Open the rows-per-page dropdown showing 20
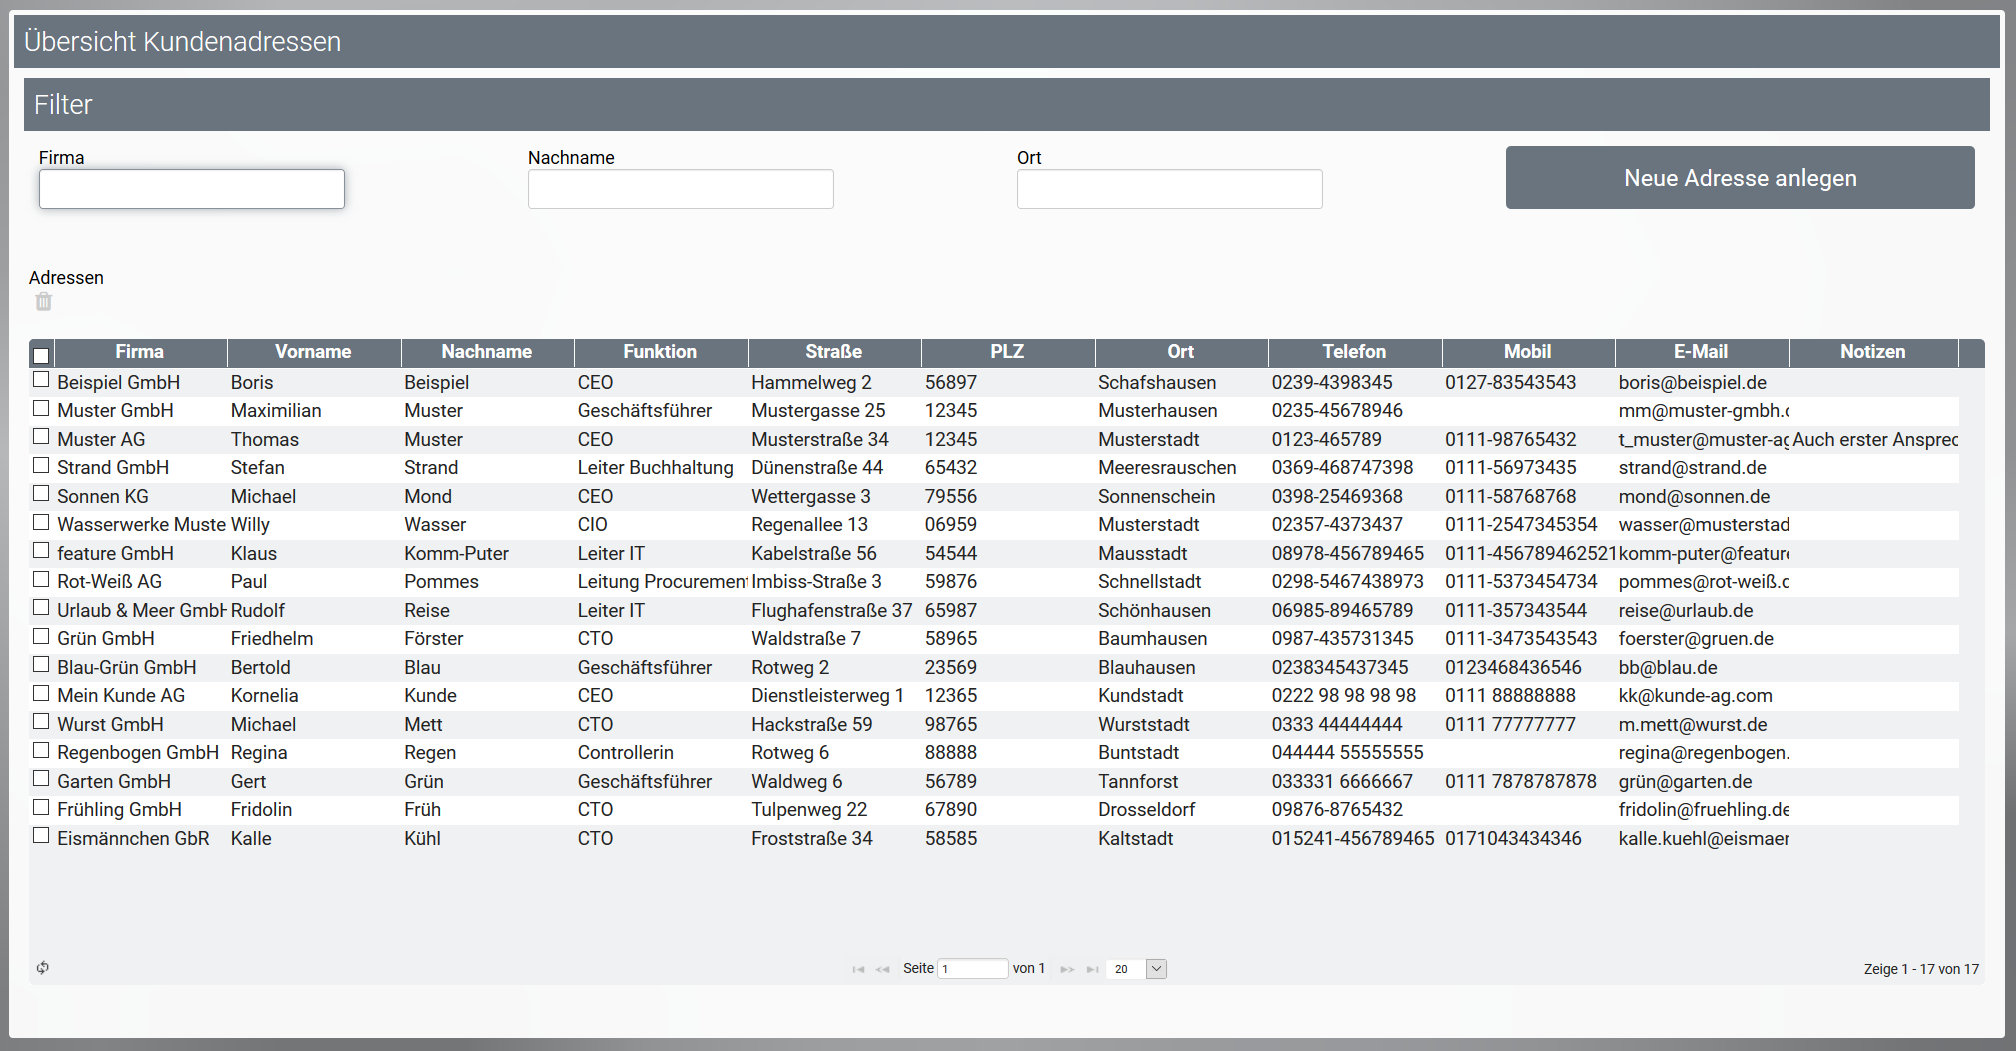The image size is (2016, 1051). click(1155, 968)
